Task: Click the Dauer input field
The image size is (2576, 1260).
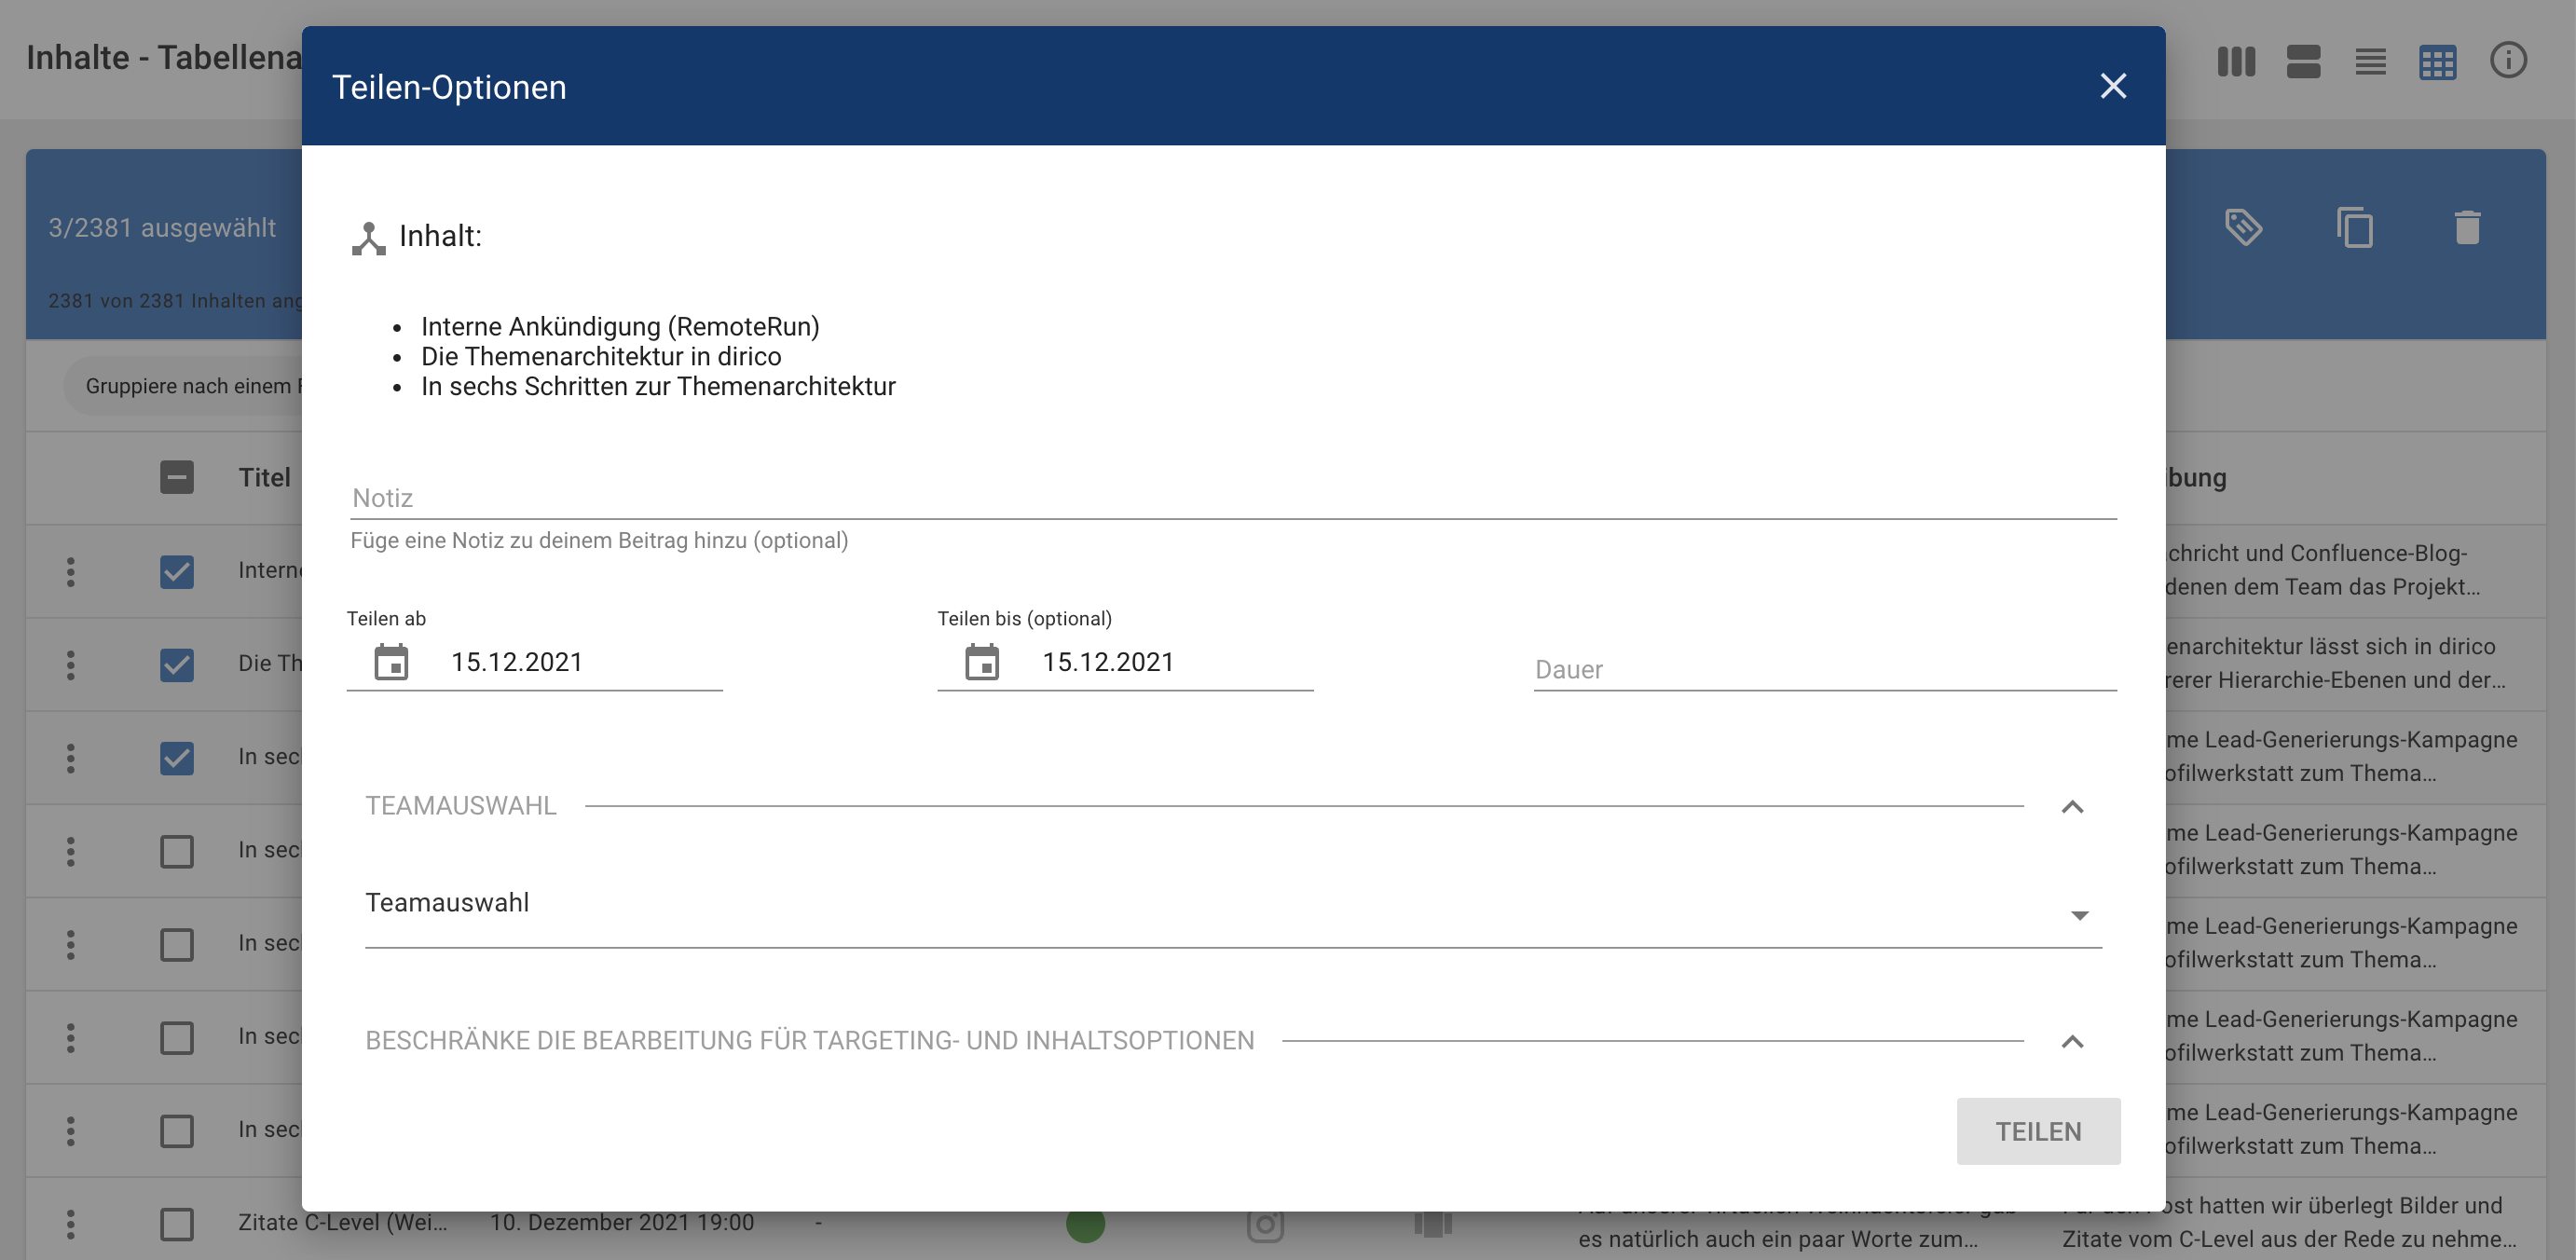Action: [x=1825, y=669]
